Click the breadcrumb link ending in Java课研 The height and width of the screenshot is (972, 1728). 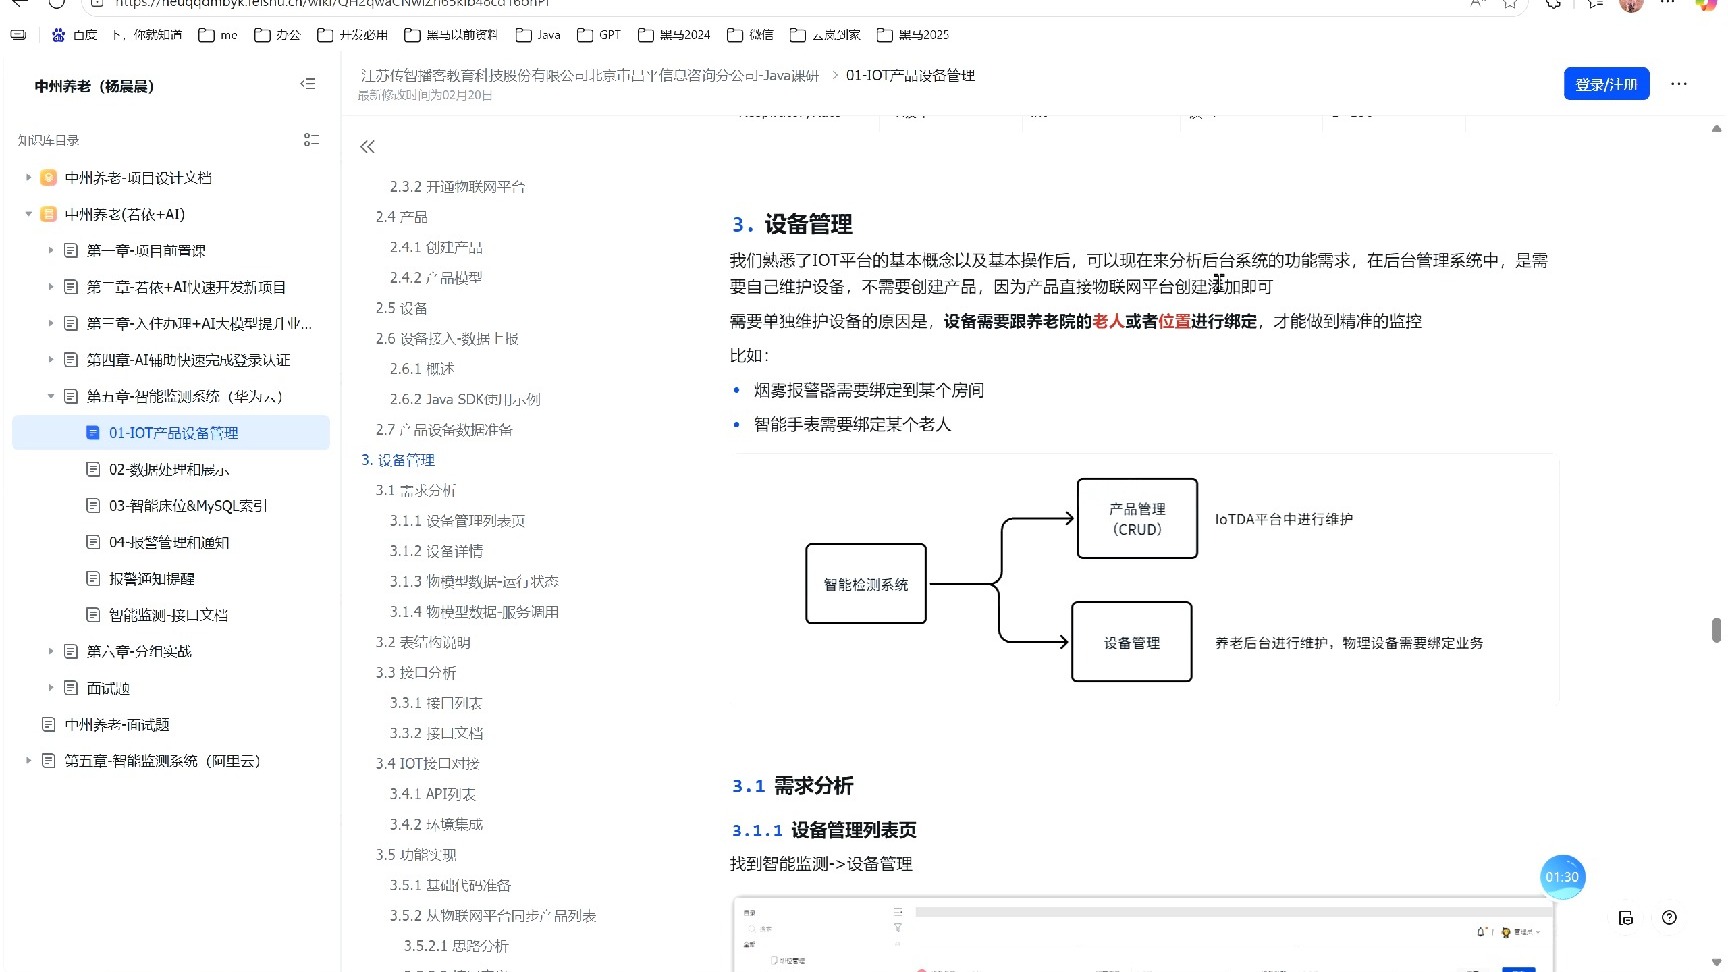(590, 75)
